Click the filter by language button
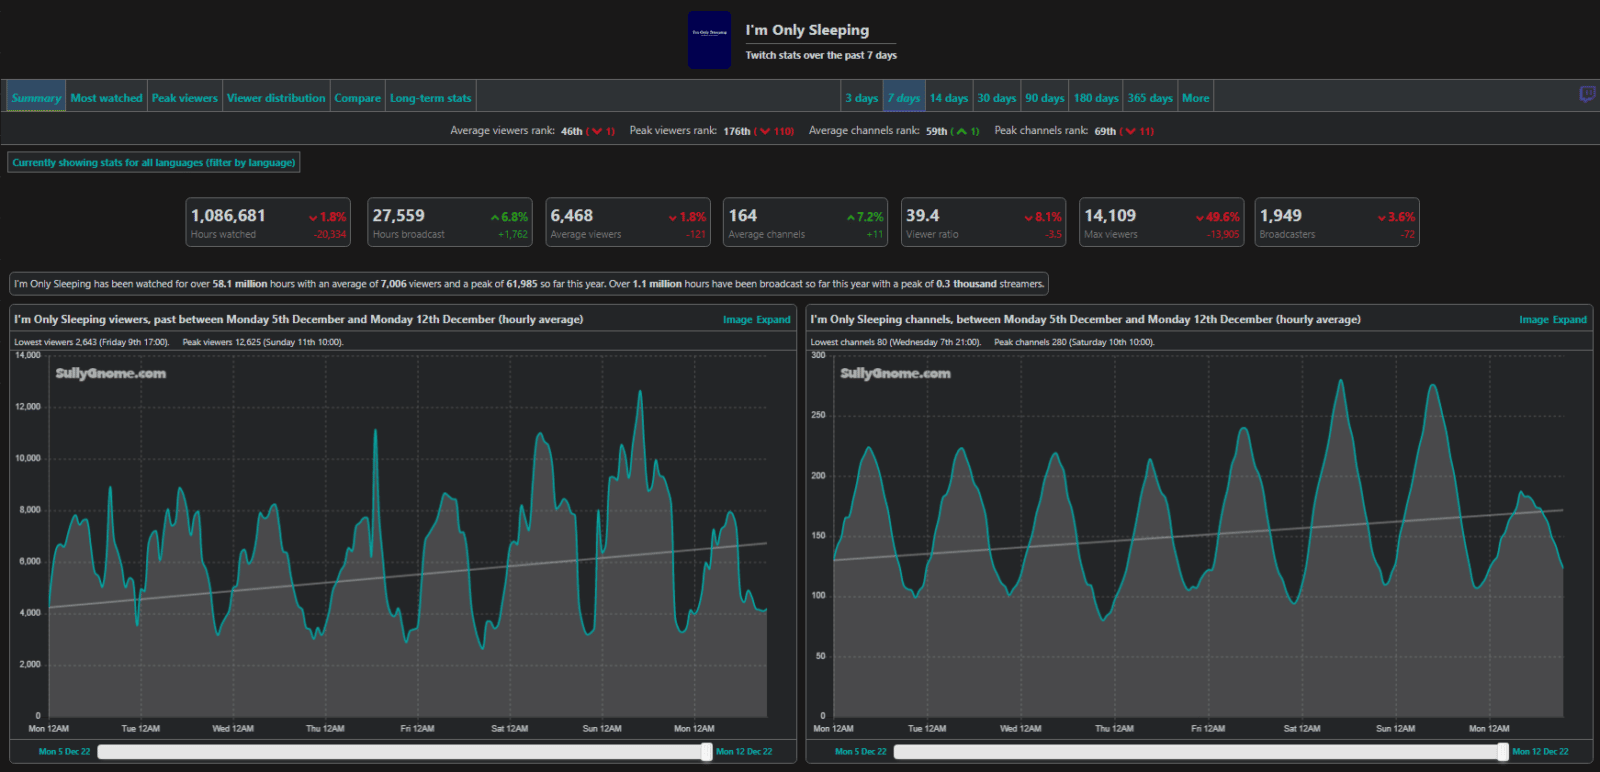Viewport: 1600px width, 772px height. pyautogui.click(x=154, y=162)
